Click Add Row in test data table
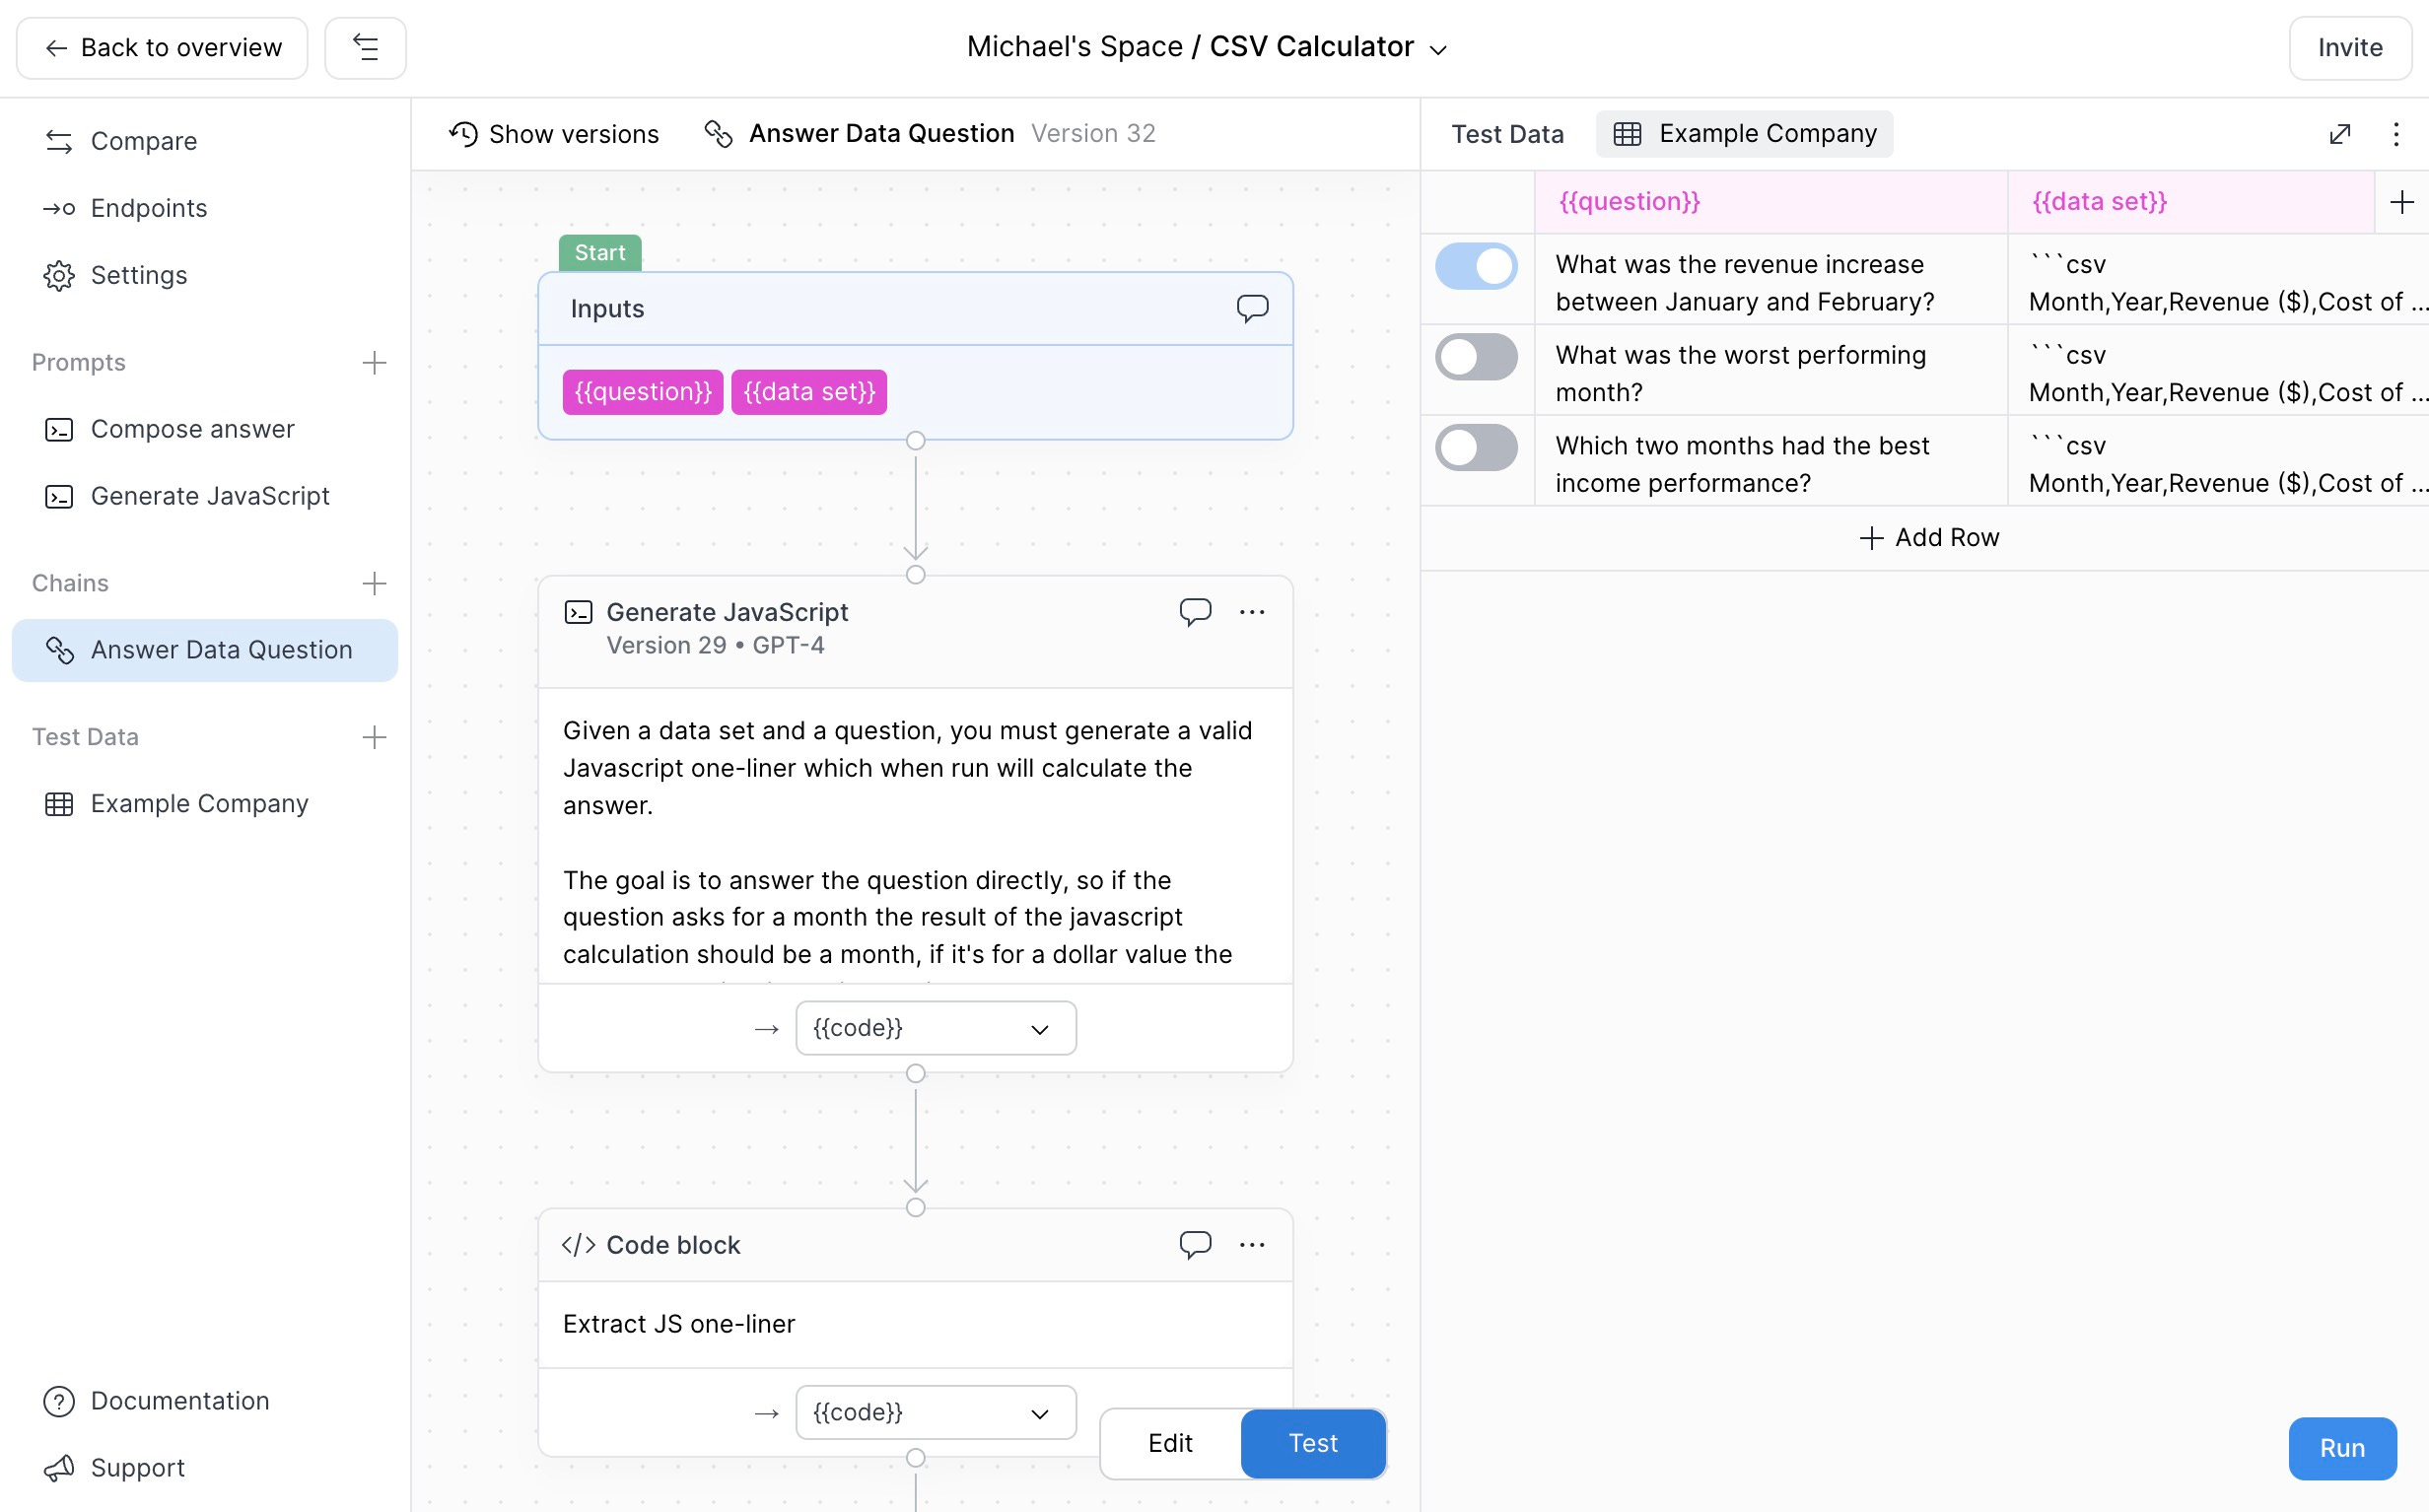 pyautogui.click(x=1929, y=538)
